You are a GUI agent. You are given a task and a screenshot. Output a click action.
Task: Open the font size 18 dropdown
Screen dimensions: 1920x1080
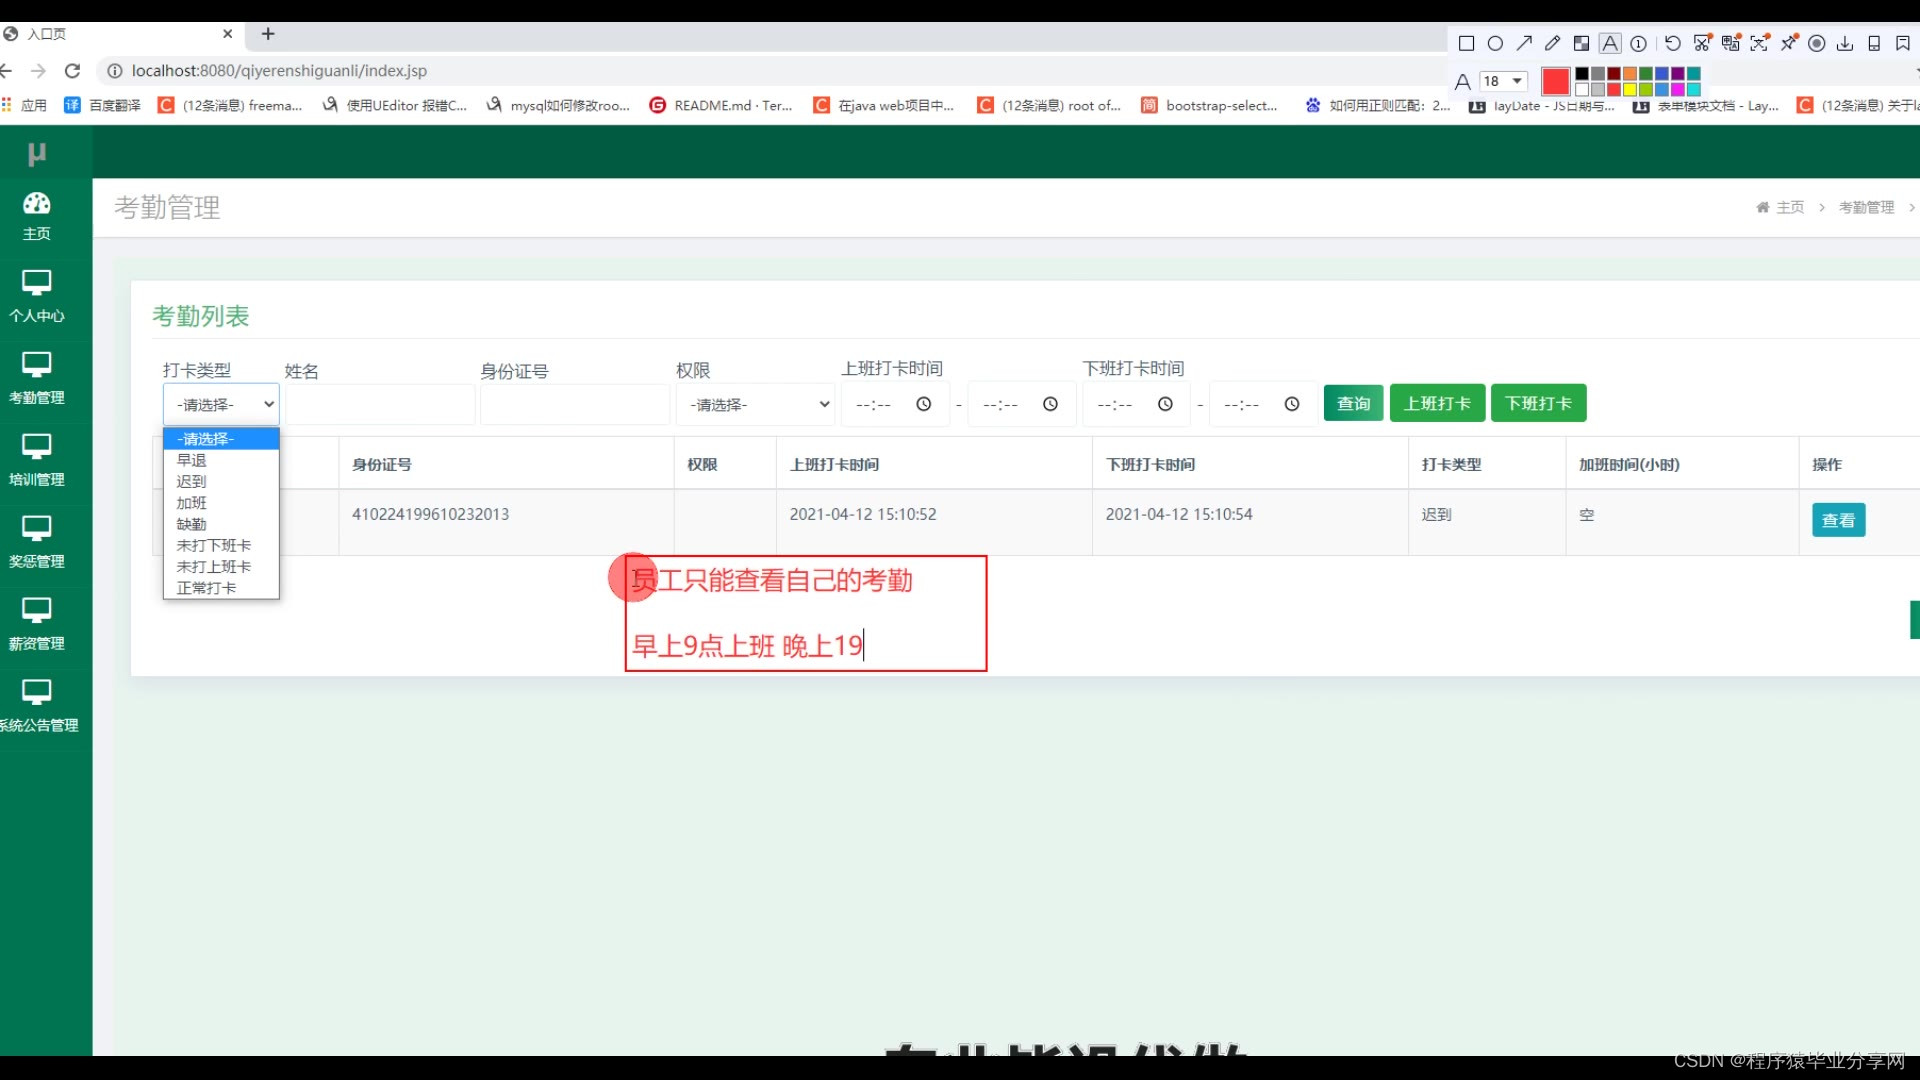(x=1504, y=81)
